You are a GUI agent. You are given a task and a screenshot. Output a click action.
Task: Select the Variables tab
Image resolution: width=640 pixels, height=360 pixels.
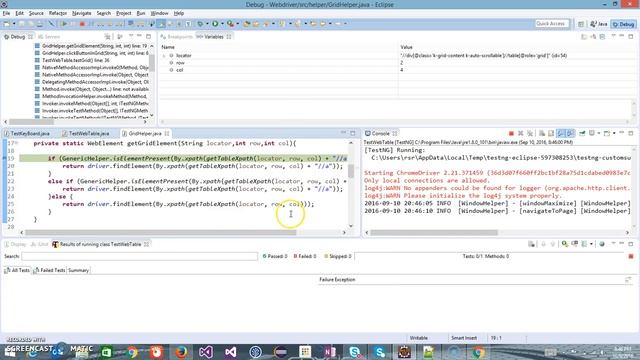coord(213,37)
